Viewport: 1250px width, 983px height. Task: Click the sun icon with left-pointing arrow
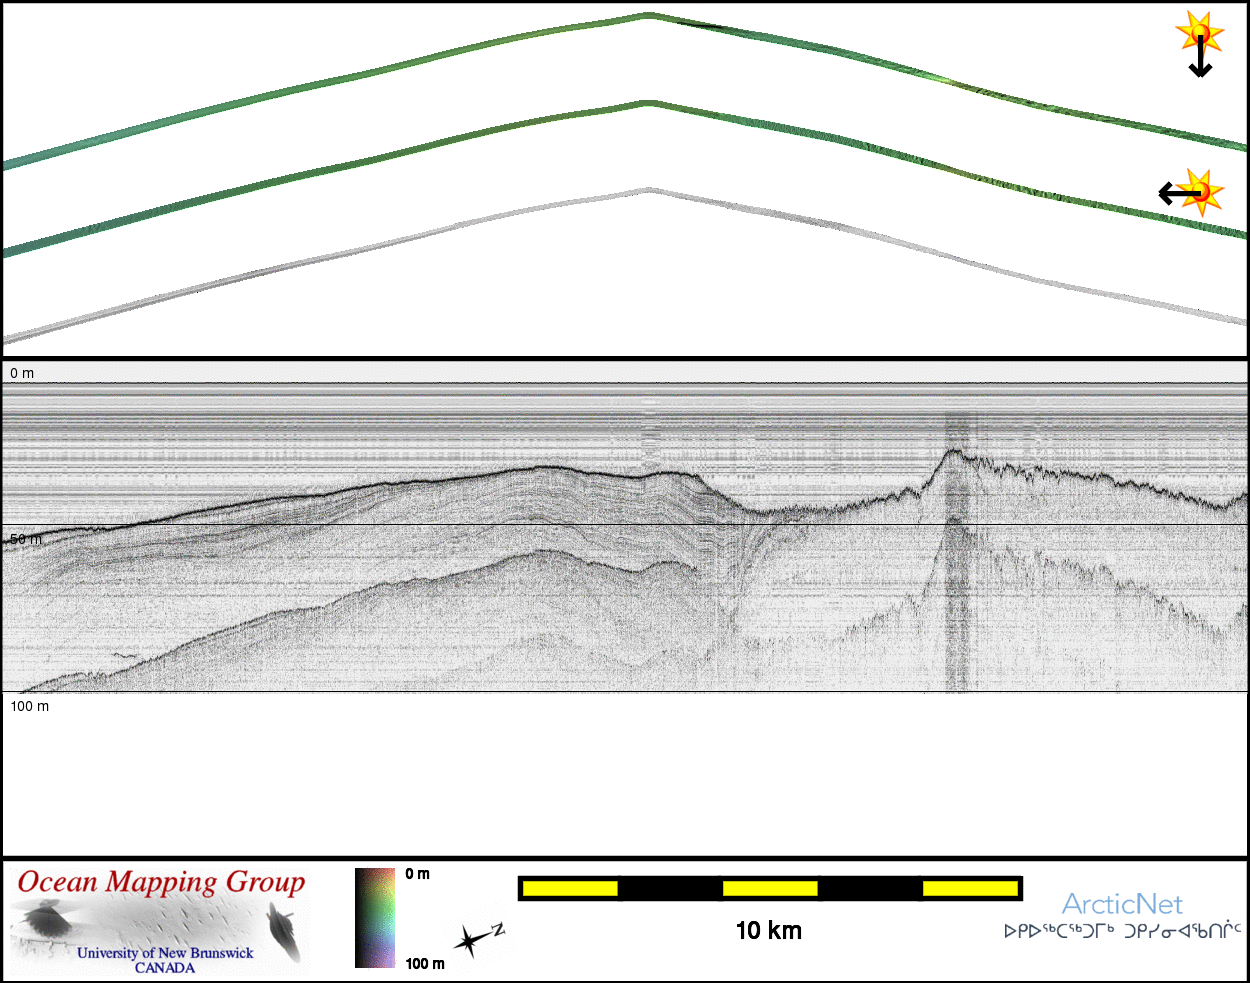[x=1192, y=192]
